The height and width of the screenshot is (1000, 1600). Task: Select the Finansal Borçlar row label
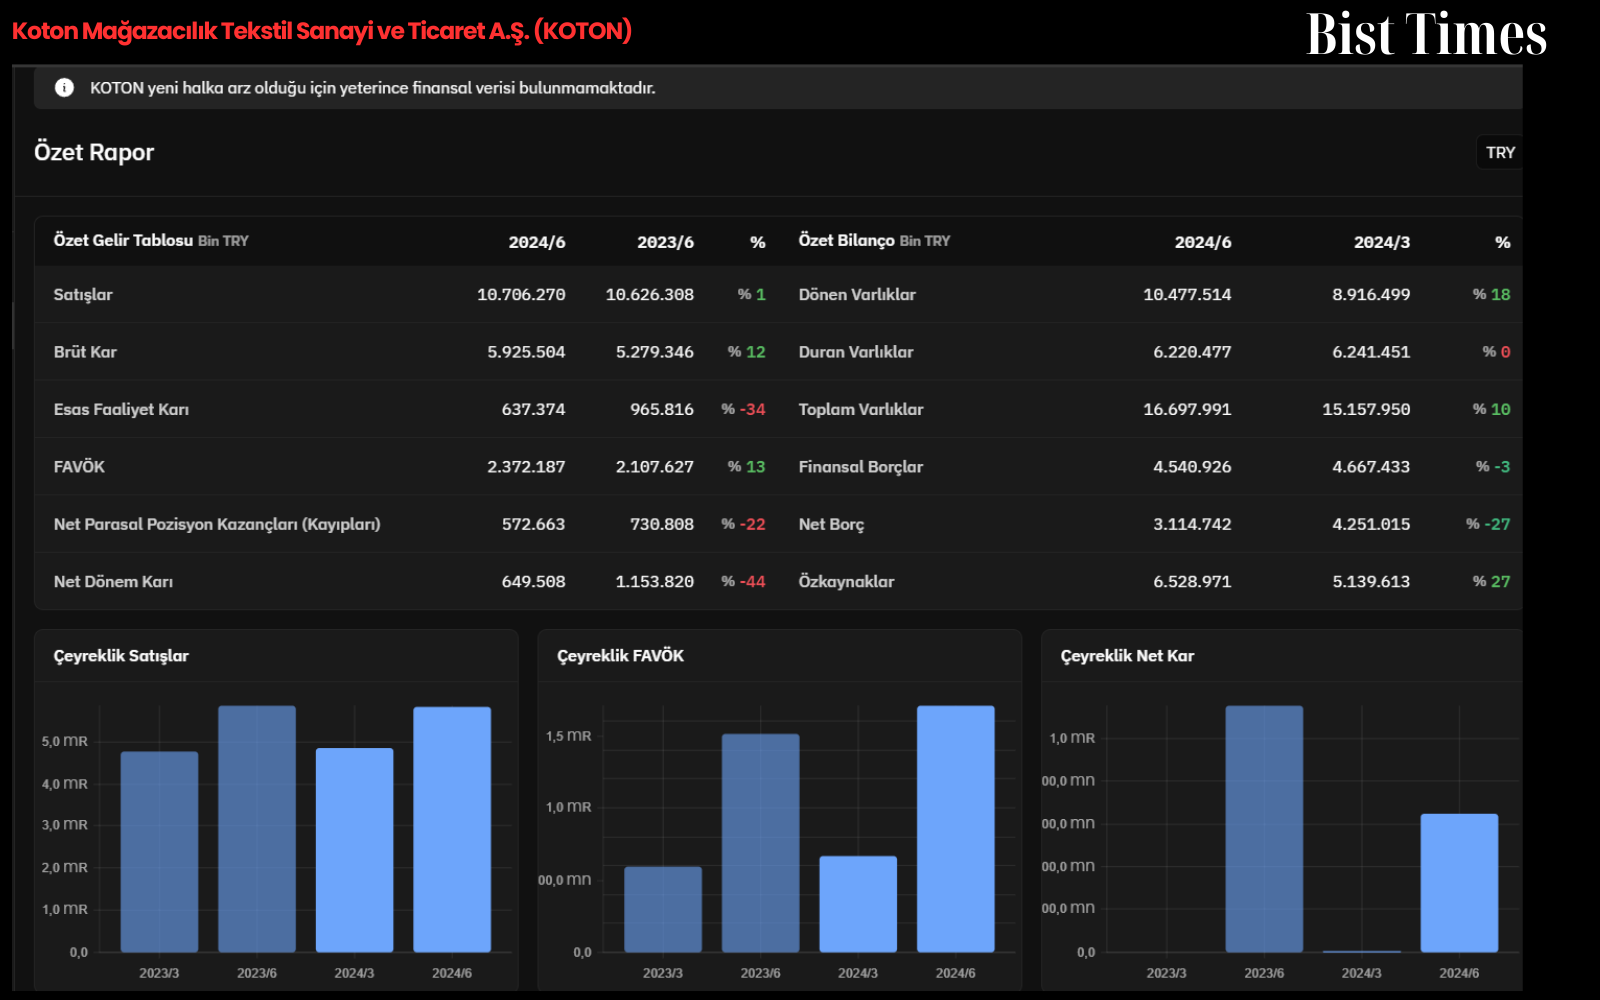pyautogui.click(x=861, y=467)
